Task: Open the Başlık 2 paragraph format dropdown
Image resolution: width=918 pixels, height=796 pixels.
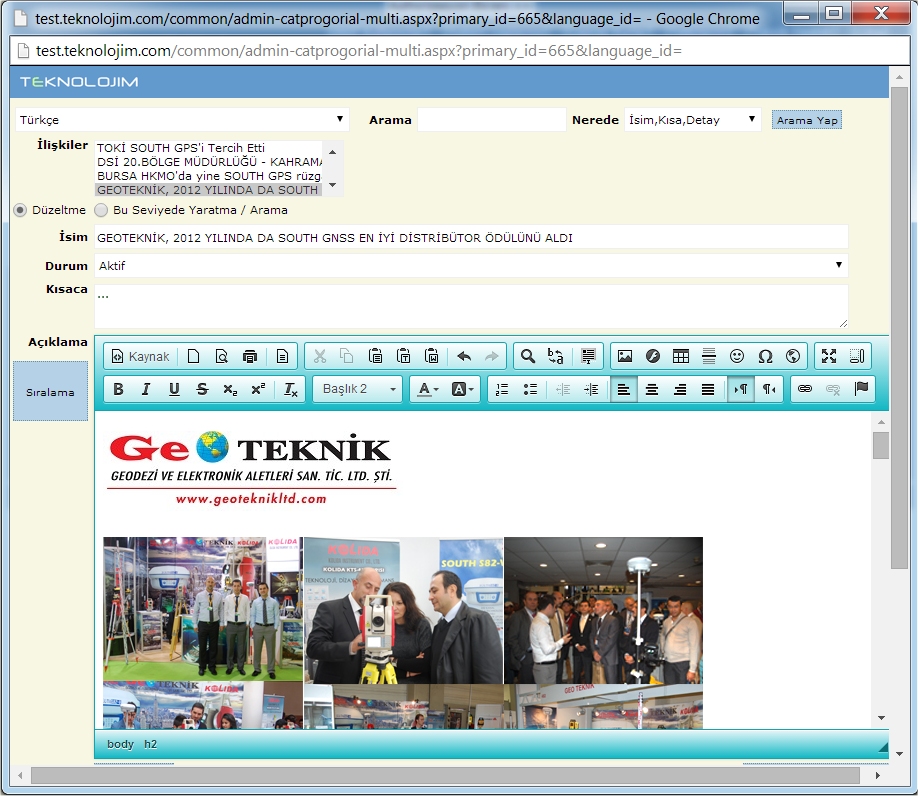Action: click(x=357, y=389)
